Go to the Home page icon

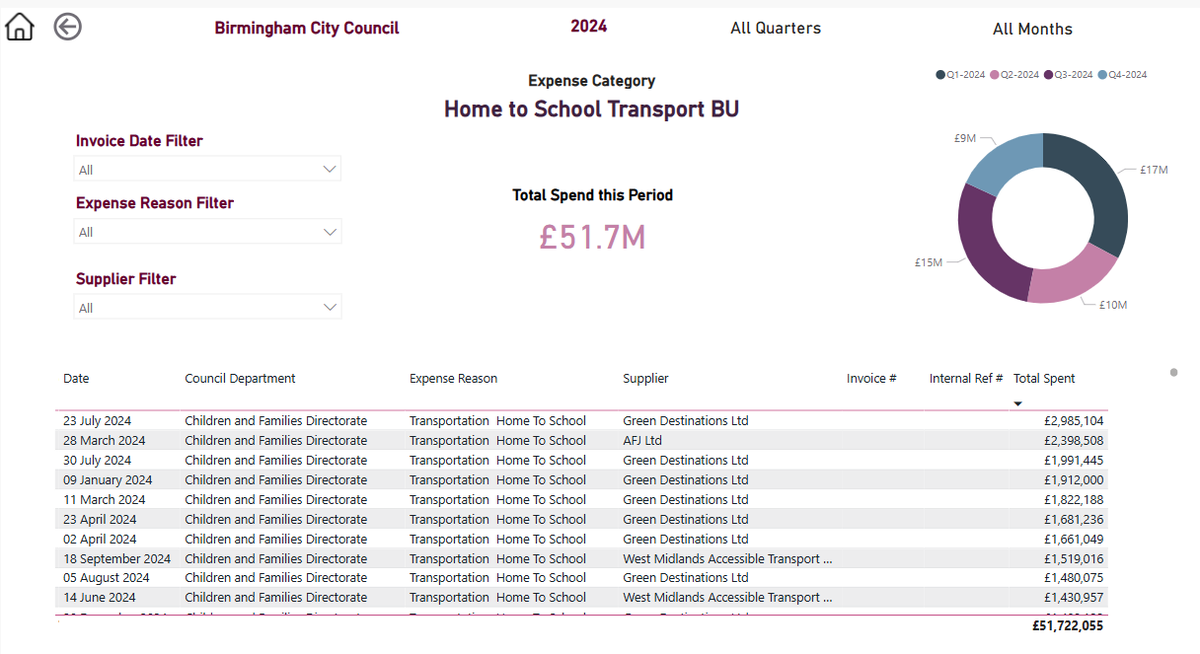tap(19, 27)
